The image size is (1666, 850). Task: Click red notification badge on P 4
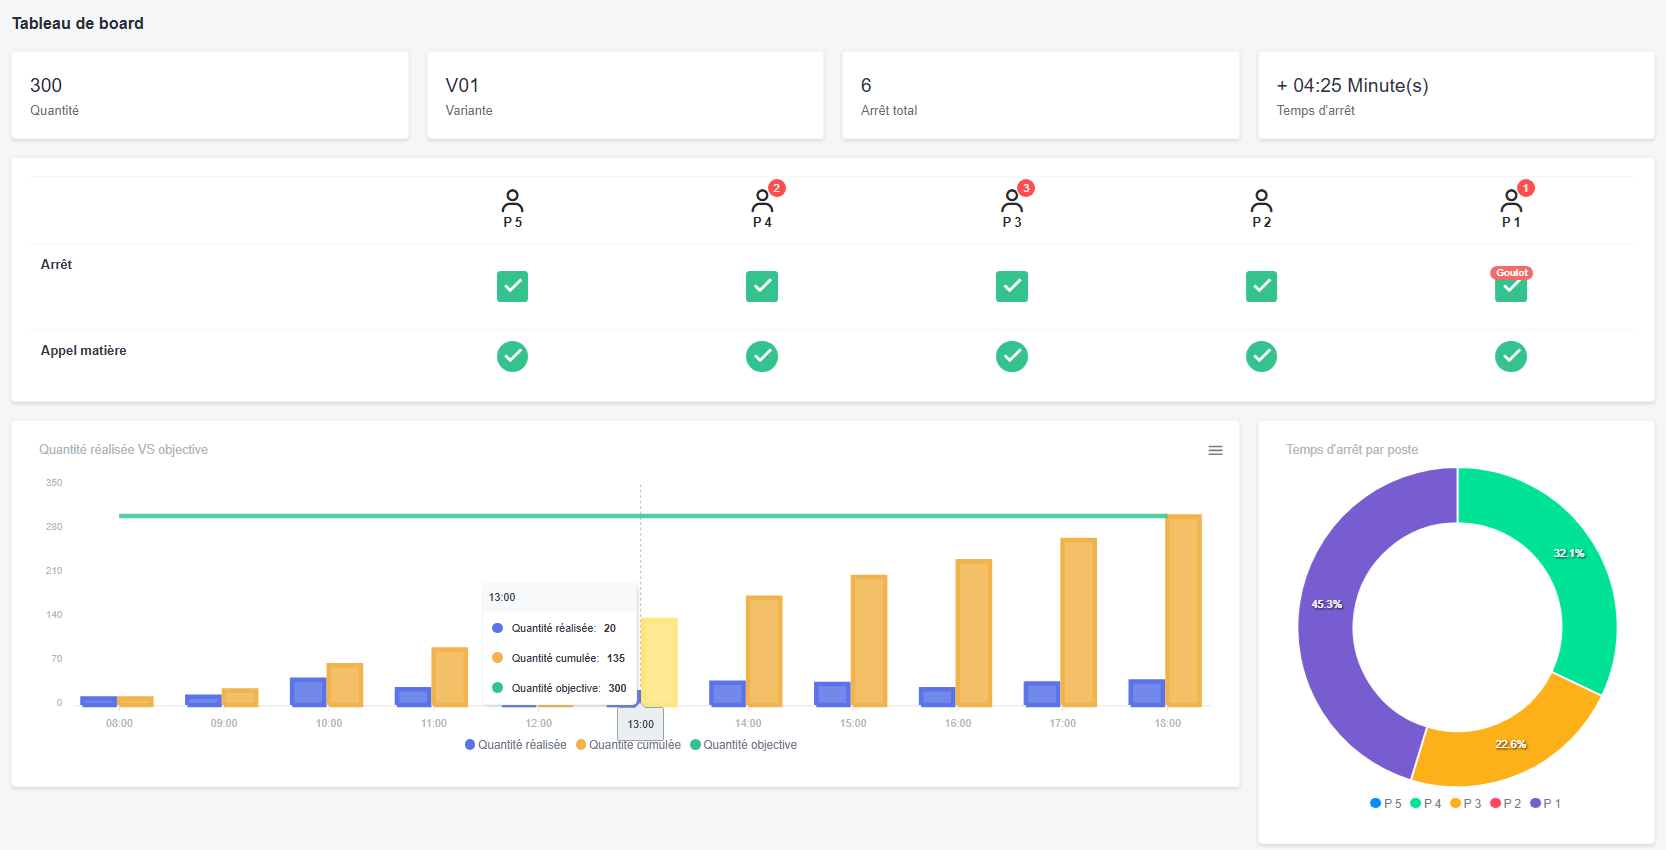click(777, 188)
